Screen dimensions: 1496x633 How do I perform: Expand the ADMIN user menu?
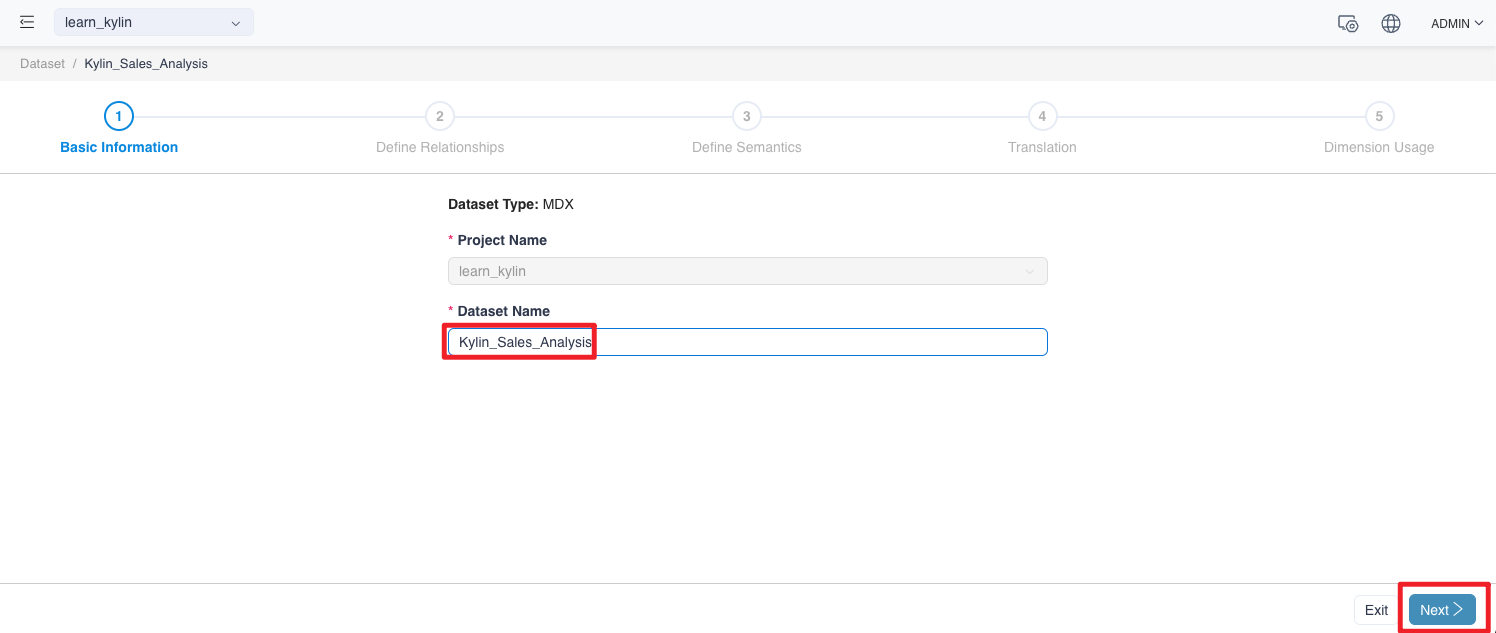(1456, 23)
